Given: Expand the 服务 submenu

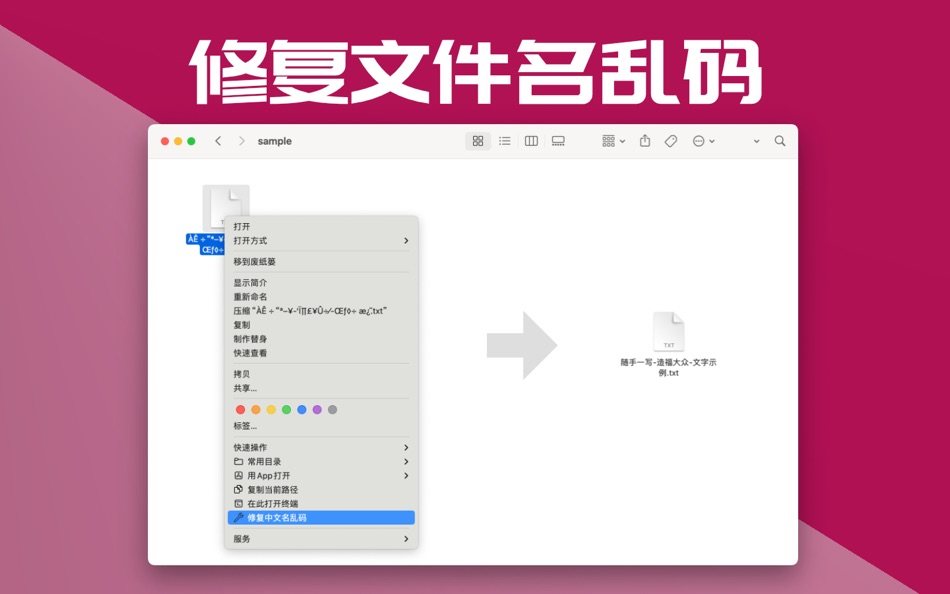Looking at the screenshot, I should pos(321,539).
